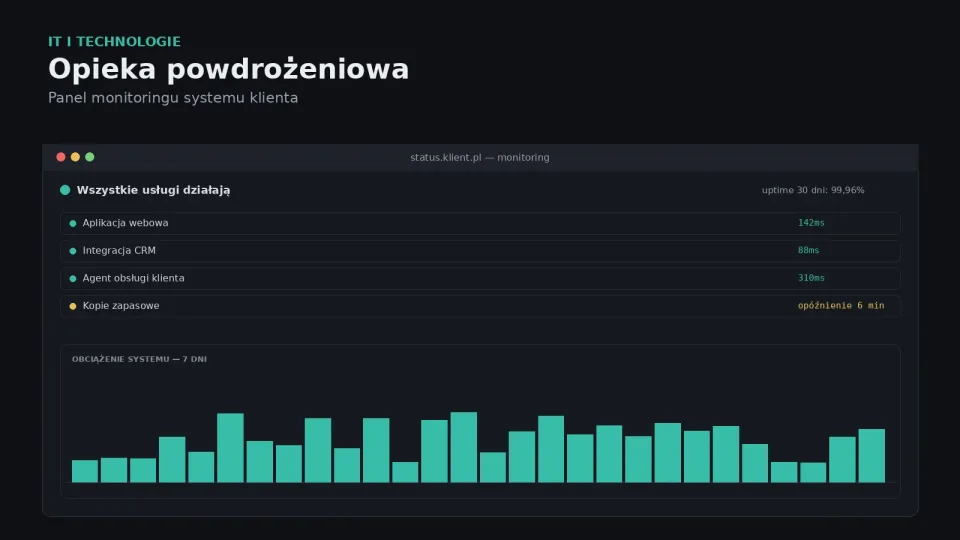
Task: Click the Opieka powdrożeniowa slide title
Action: tap(228, 69)
